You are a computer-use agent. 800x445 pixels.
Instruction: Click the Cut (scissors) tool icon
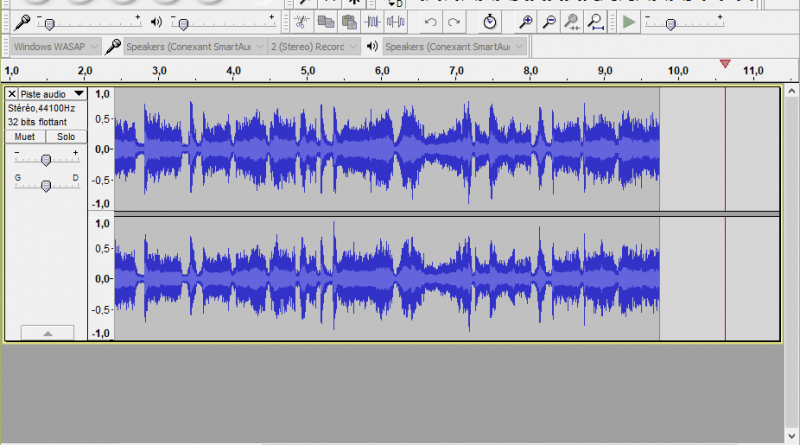pos(301,21)
